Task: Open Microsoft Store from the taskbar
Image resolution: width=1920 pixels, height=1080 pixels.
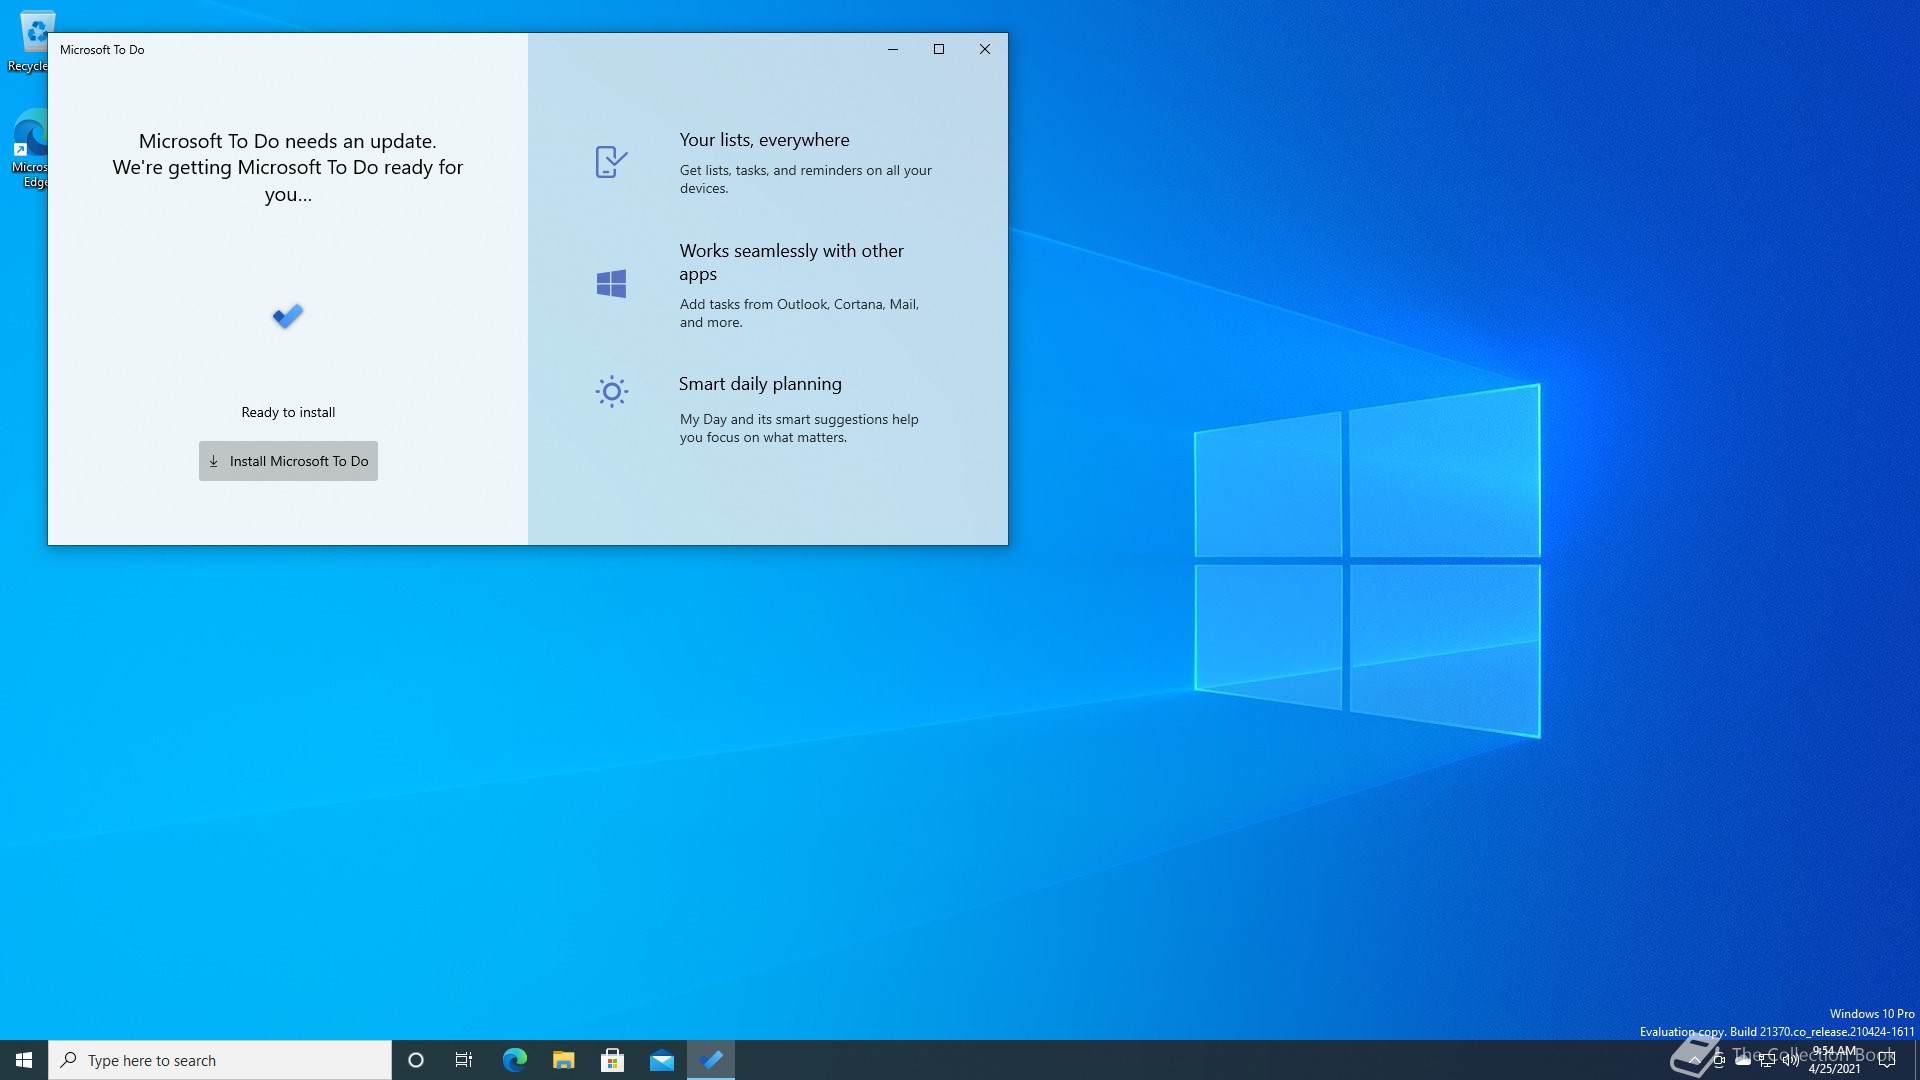Action: 612,1060
